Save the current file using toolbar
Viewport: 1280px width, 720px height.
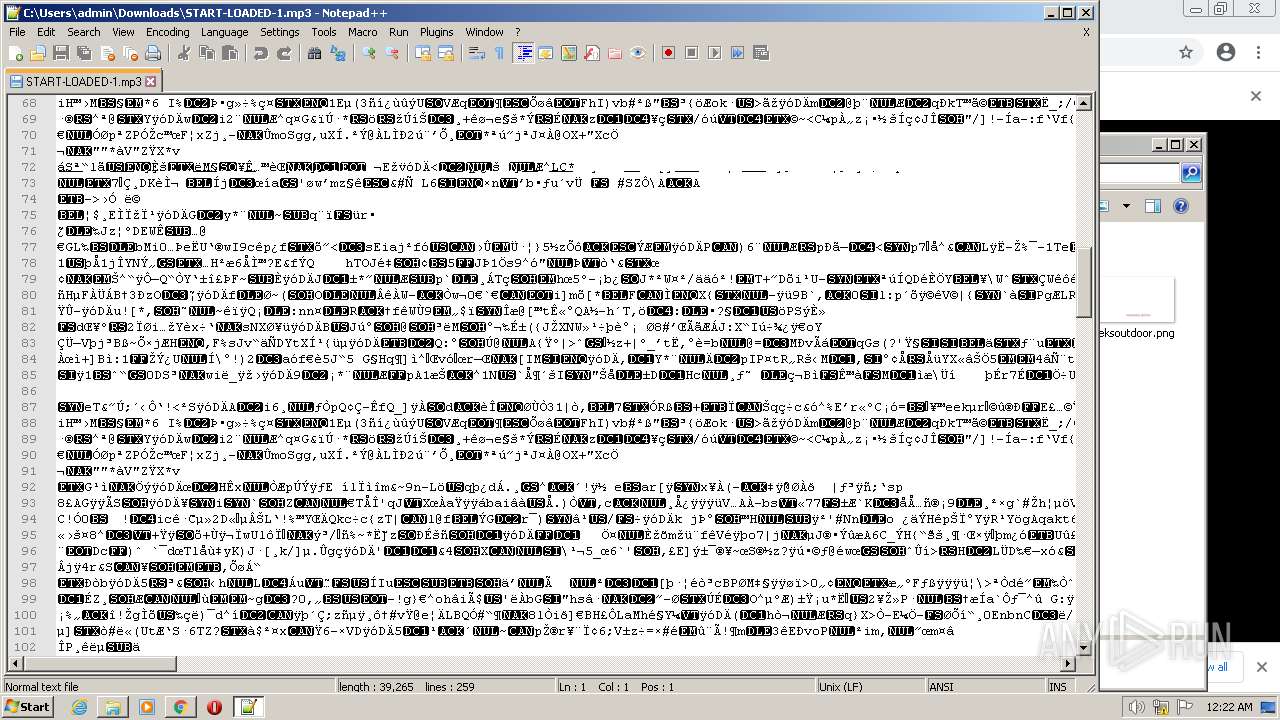point(60,53)
